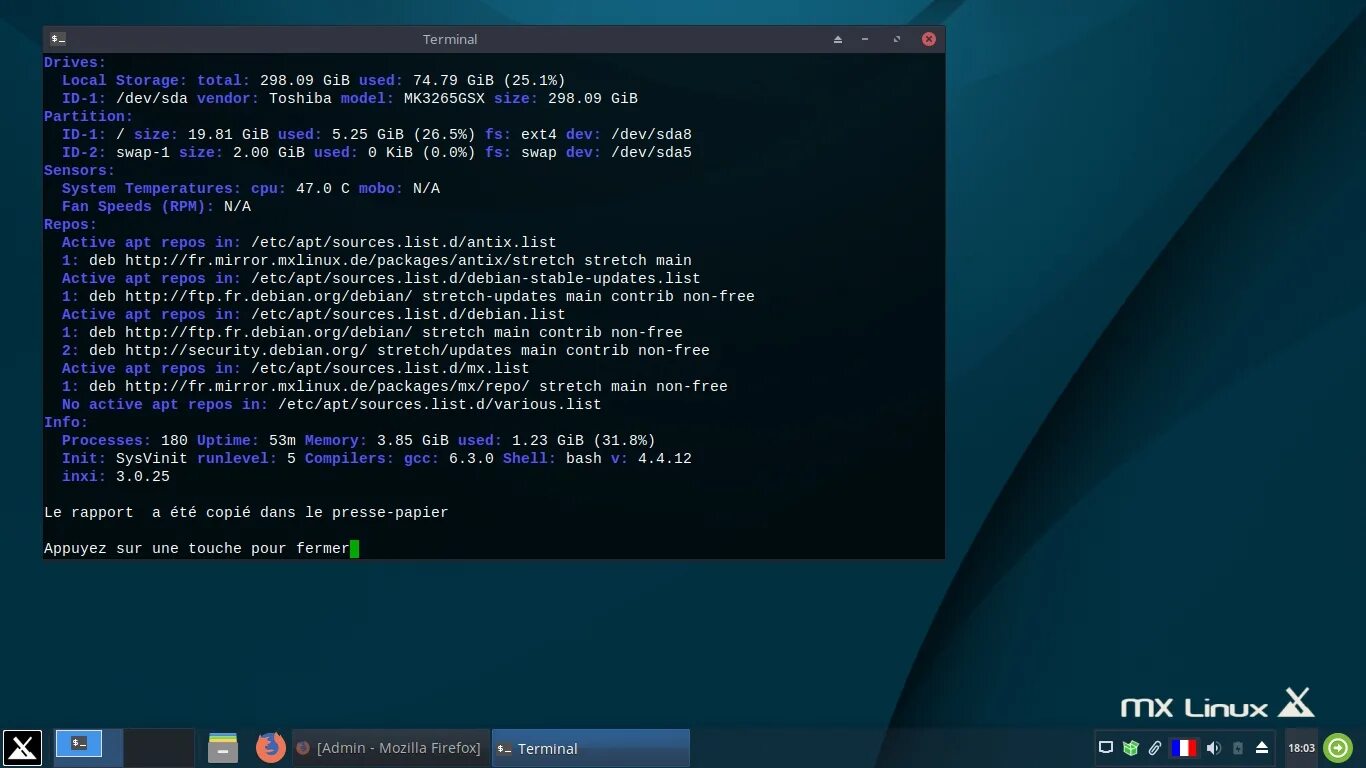Click the '/dev/sda' drive text

[152, 98]
